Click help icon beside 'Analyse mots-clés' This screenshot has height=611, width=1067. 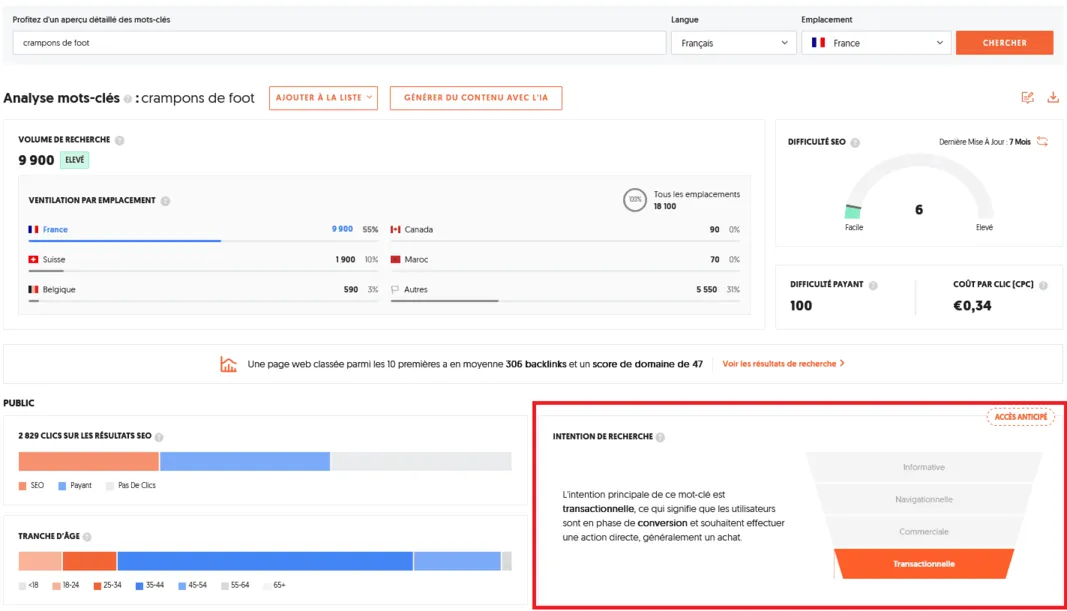(127, 99)
